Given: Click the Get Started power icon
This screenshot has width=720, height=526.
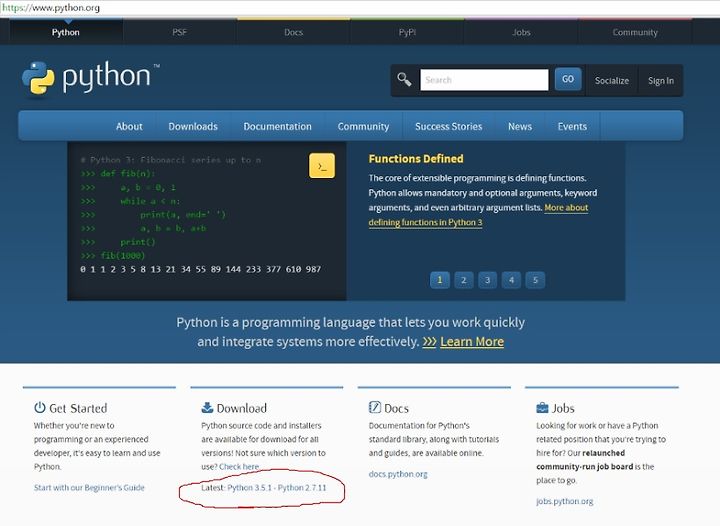Looking at the screenshot, I should (x=40, y=408).
